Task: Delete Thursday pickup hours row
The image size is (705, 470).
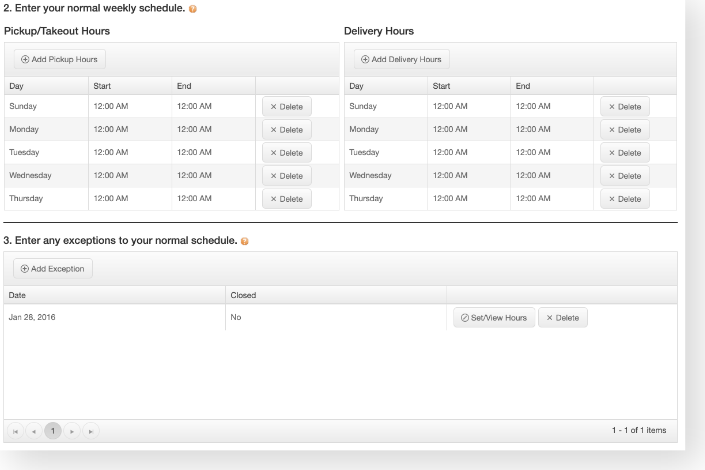Action: click(x=286, y=199)
